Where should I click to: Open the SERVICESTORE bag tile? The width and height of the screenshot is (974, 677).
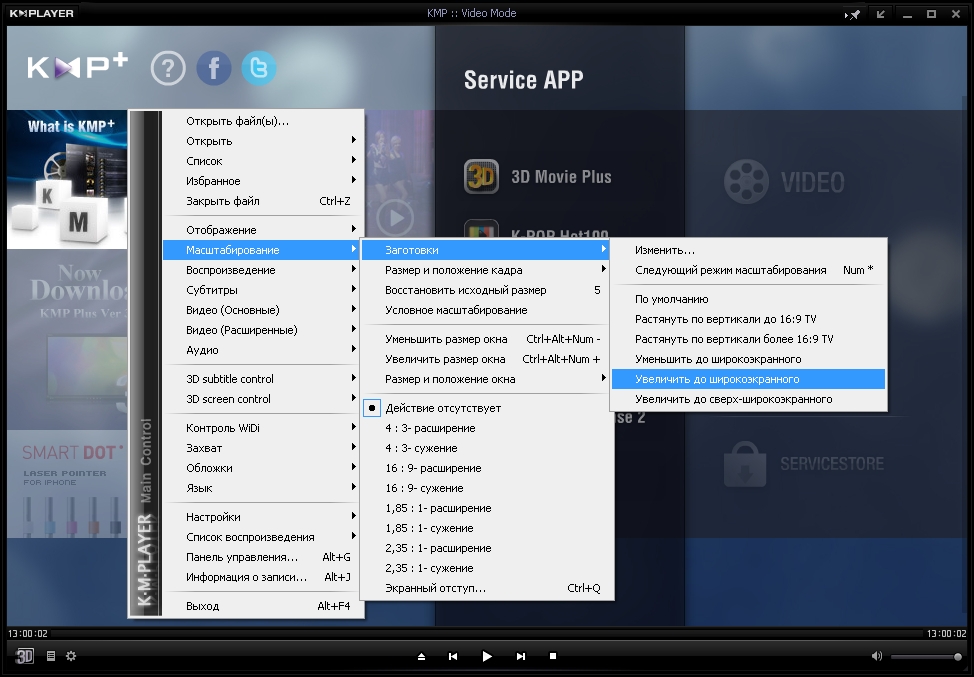tap(804, 463)
